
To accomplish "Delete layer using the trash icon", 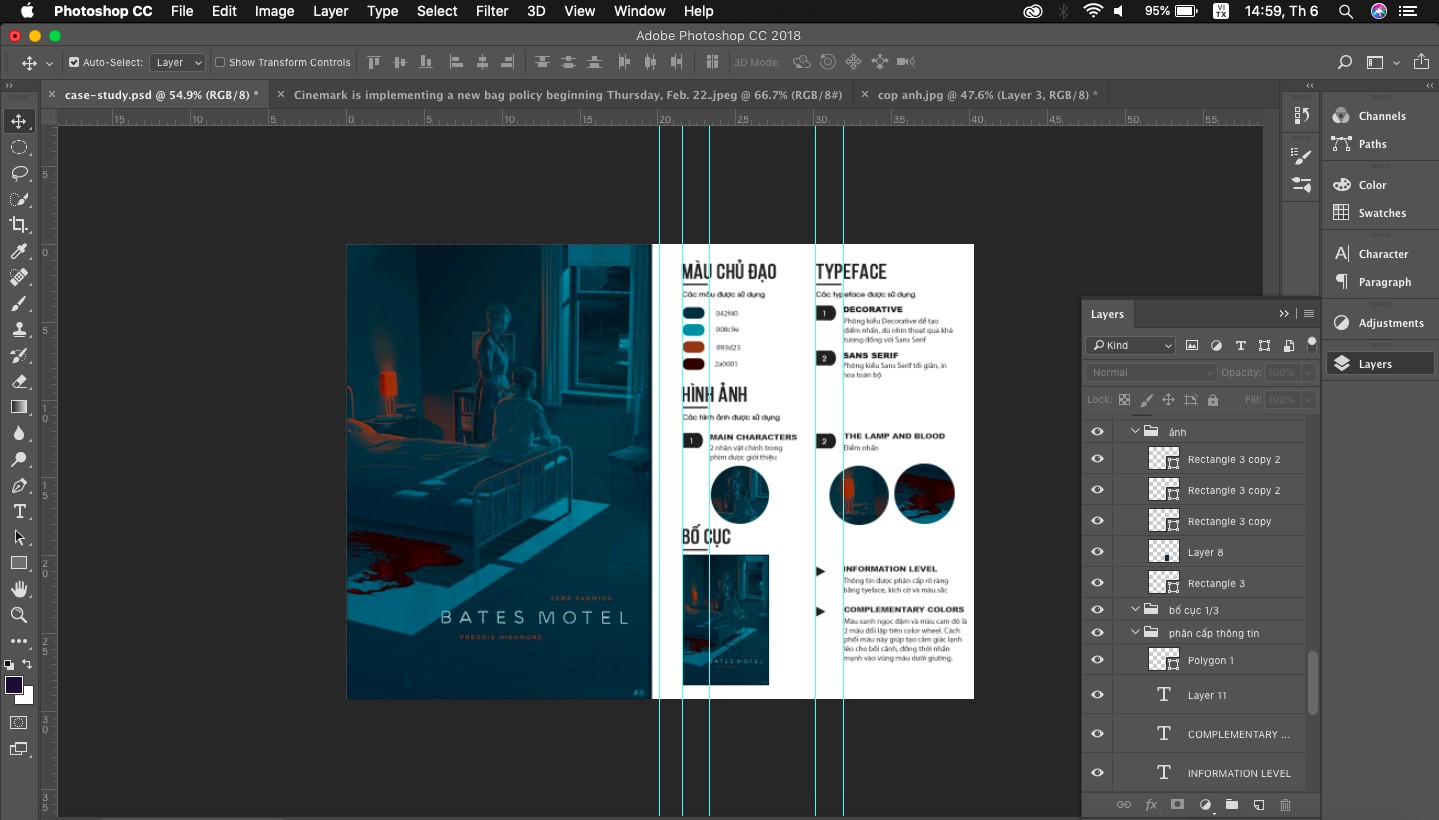I will pos(1286,804).
